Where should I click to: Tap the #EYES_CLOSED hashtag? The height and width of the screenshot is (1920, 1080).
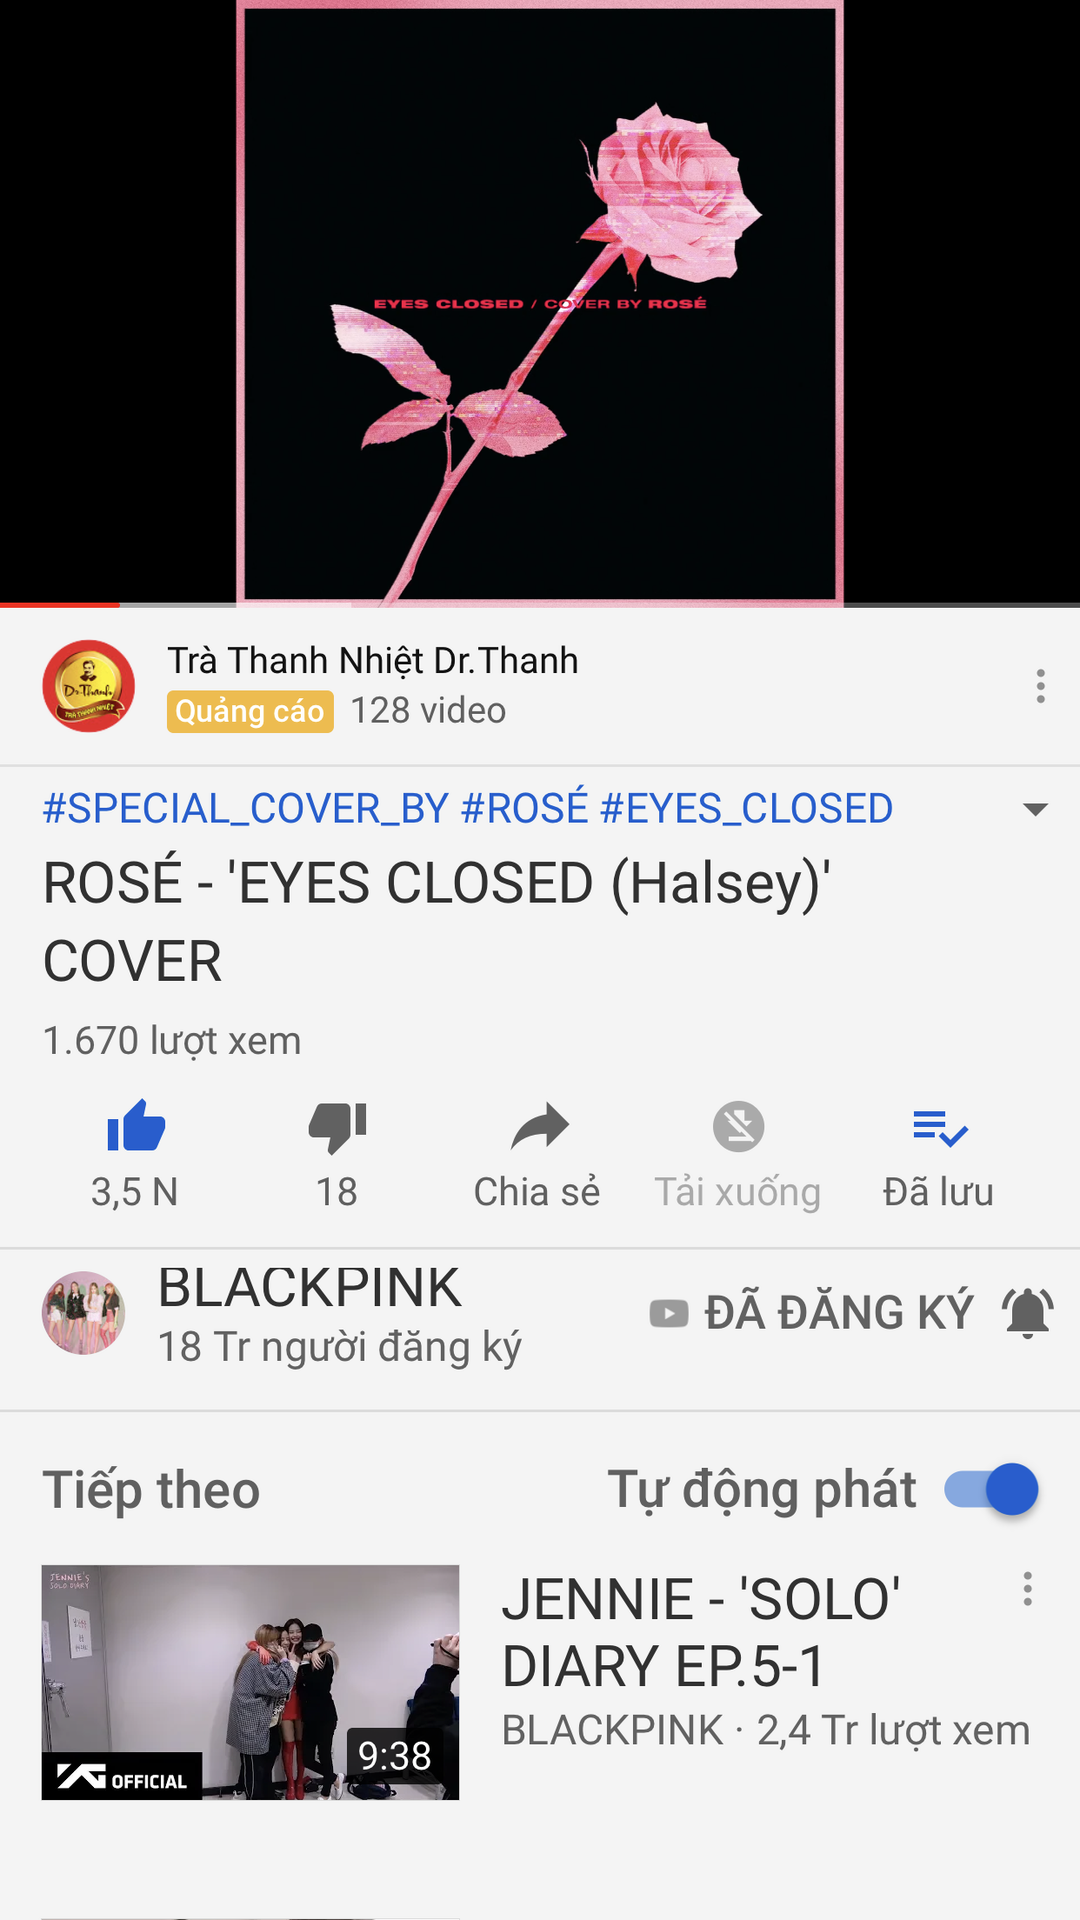pos(746,808)
